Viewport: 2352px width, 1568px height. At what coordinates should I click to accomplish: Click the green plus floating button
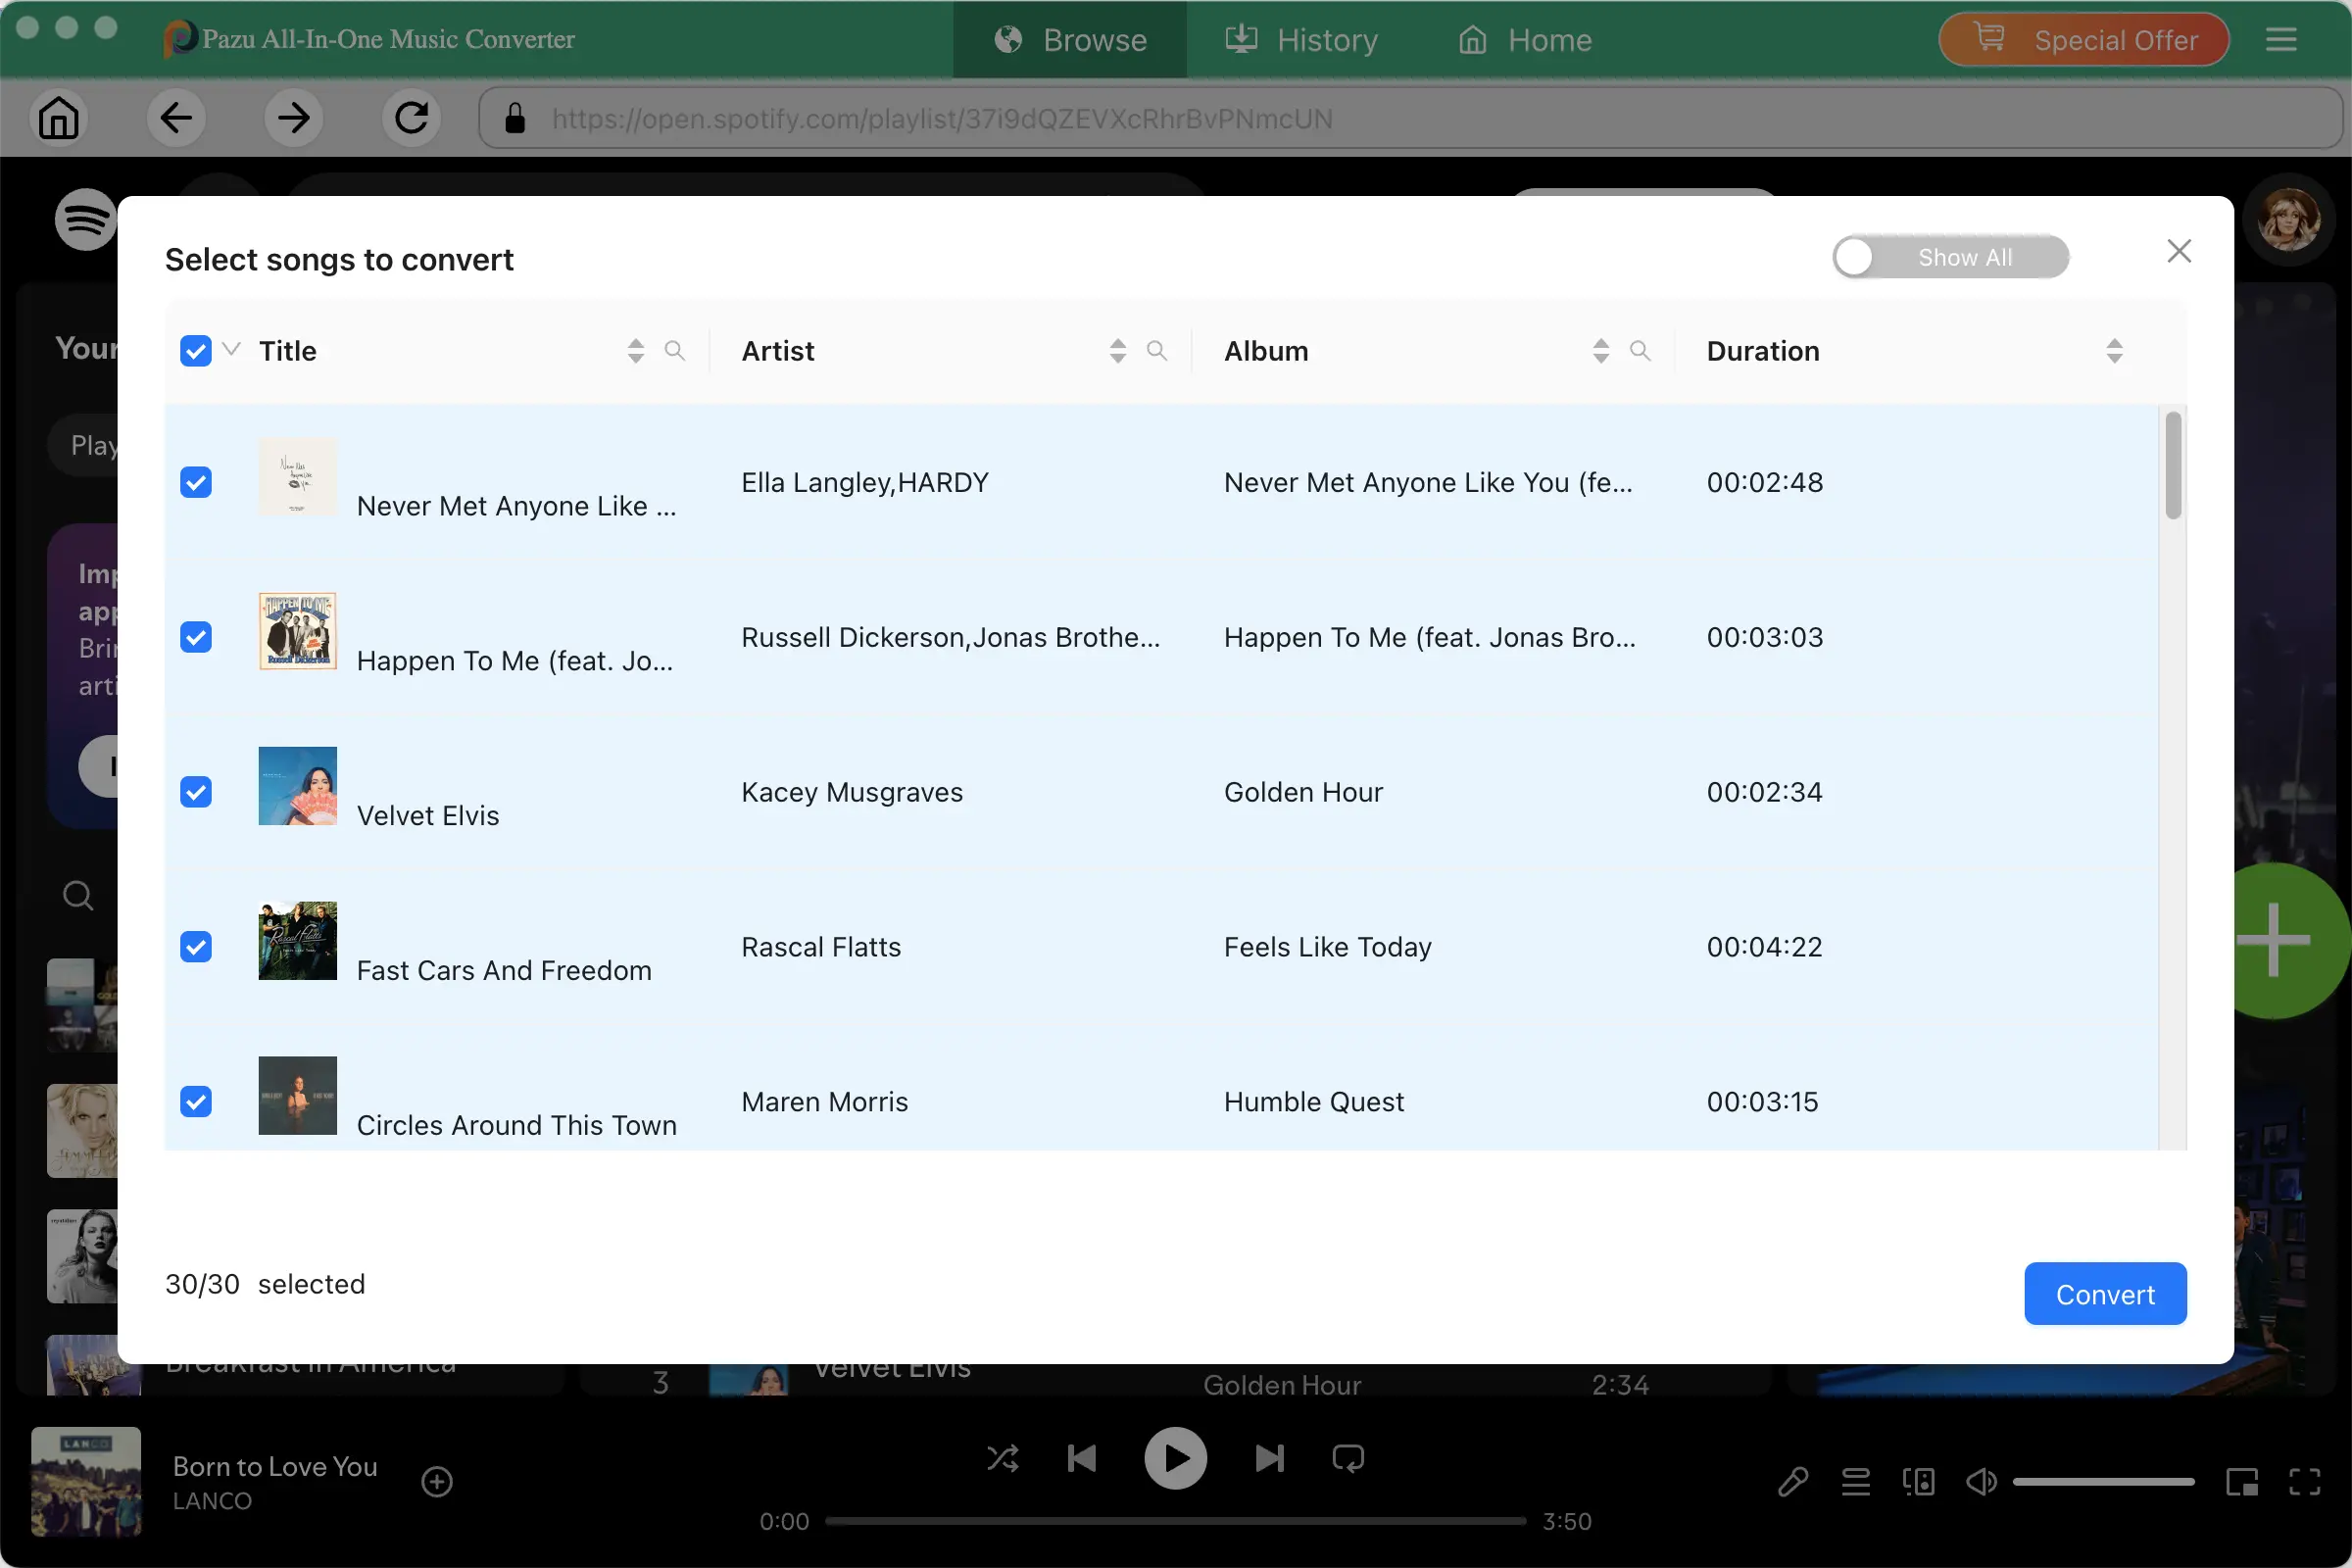tap(2276, 940)
